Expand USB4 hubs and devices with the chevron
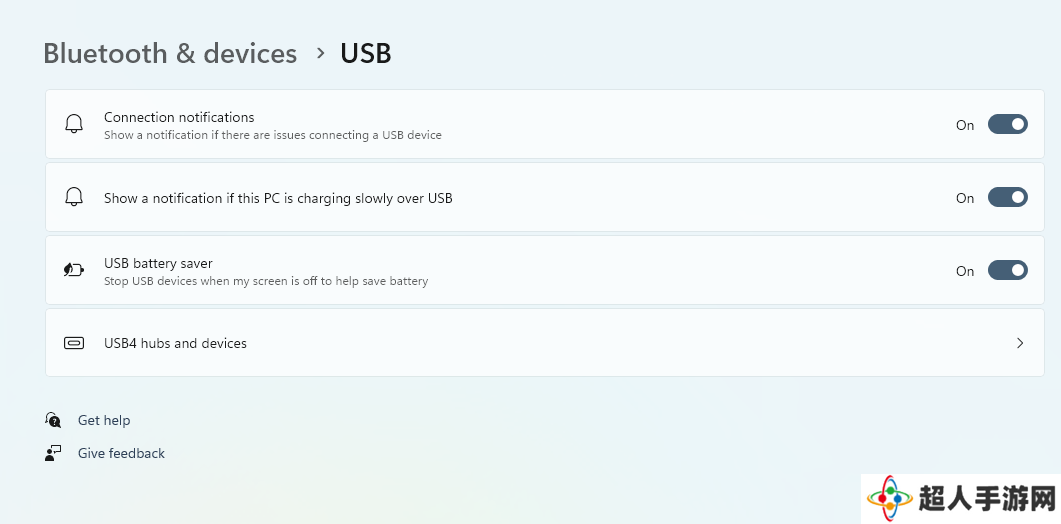The image size is (1061, 524). tap(1020, 343)
